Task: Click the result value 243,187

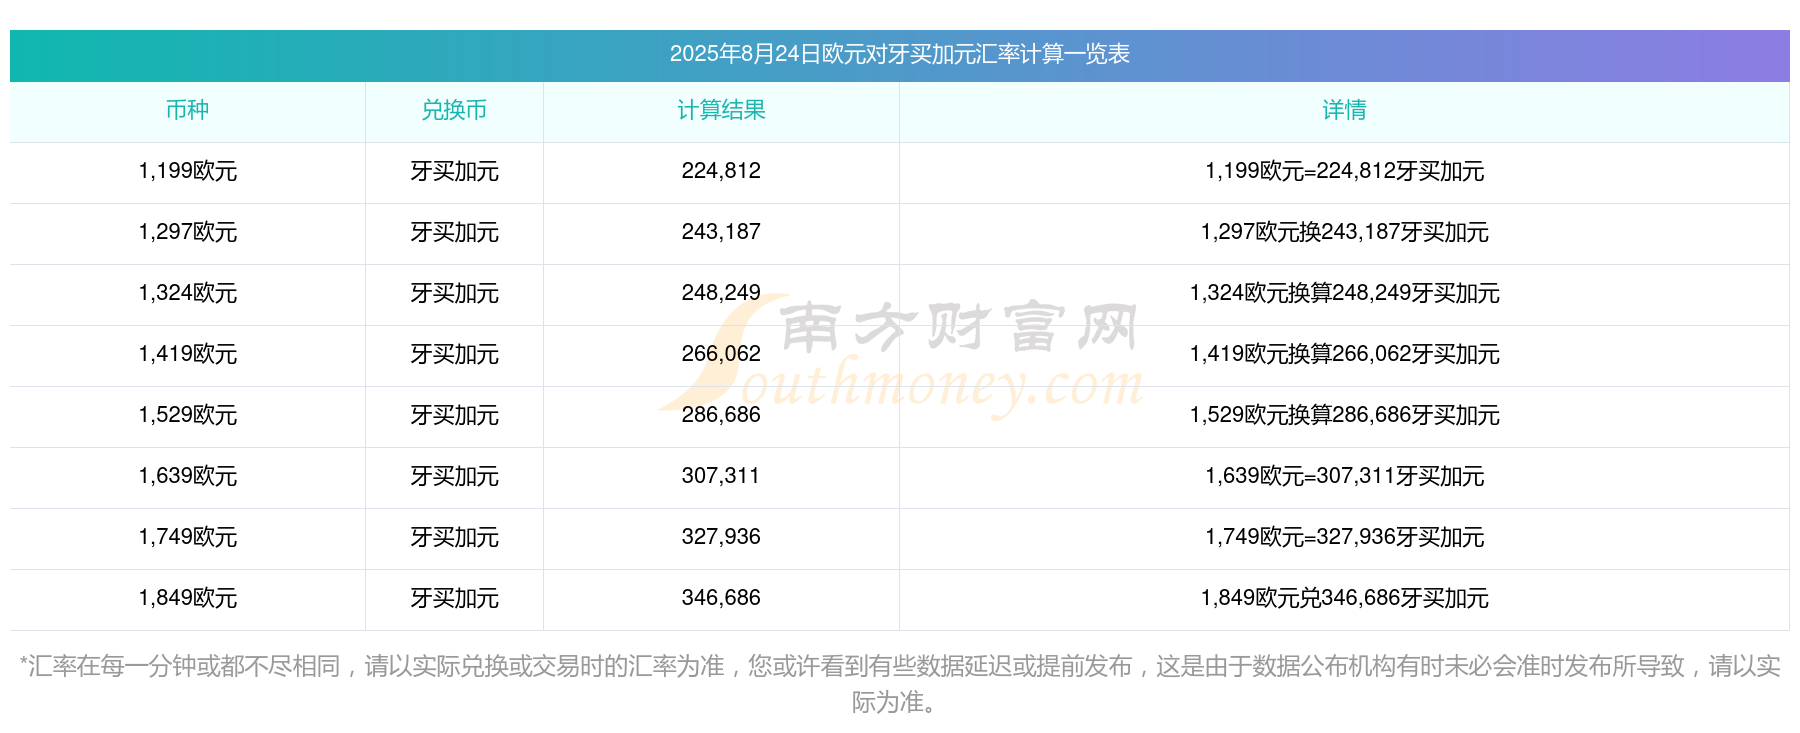Action: pos(721,232)
